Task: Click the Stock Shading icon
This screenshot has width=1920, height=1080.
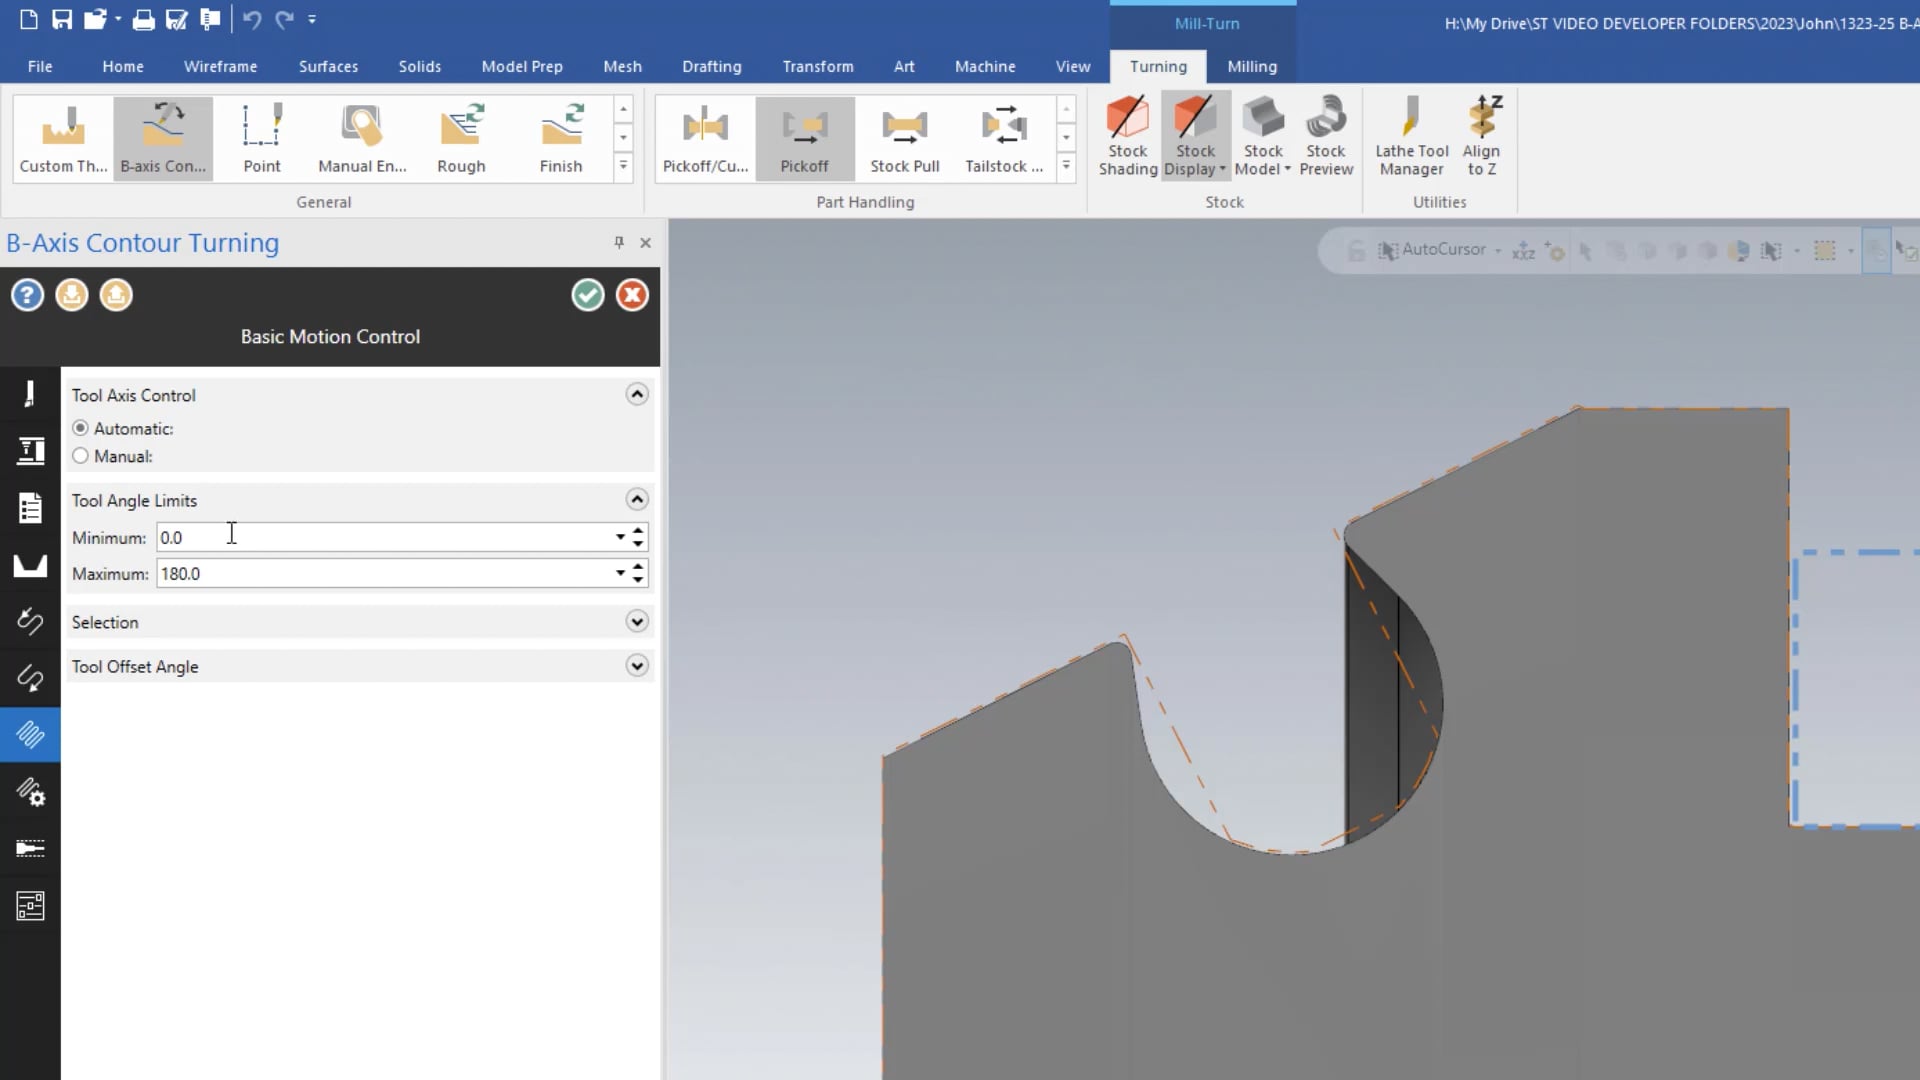Action: 1127,132
